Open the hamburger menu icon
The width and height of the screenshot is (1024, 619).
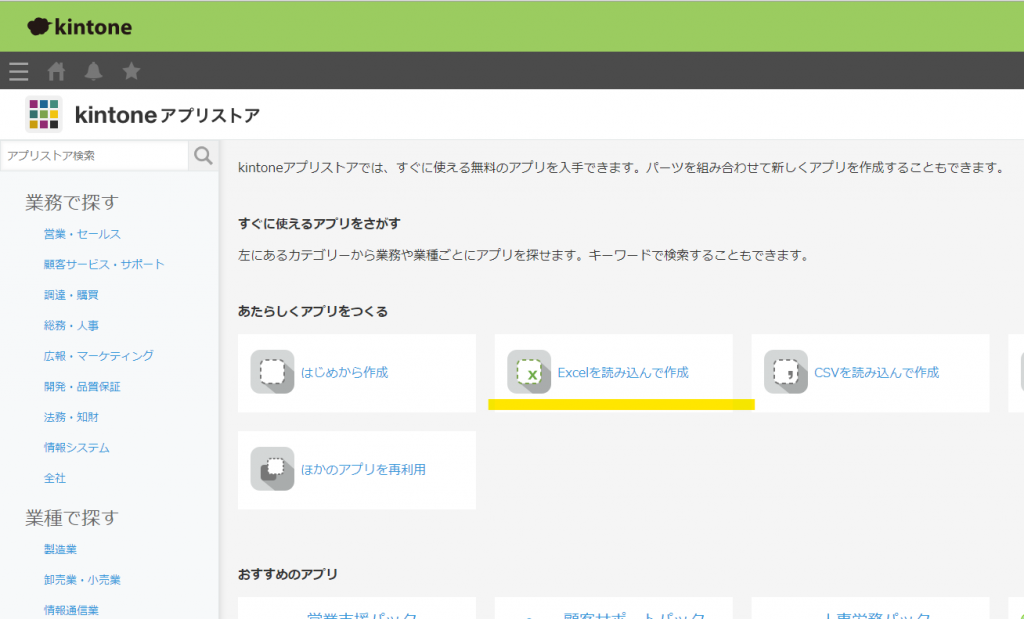coord(19,71)
